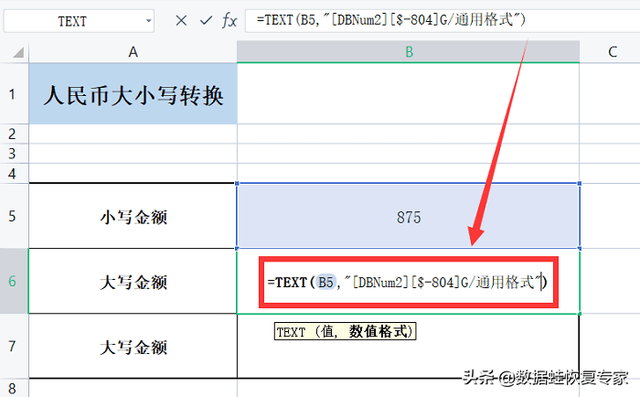
Task: Click the TEXT function tooltip hint
Action: pyautogui.click(x=345, y=331)
